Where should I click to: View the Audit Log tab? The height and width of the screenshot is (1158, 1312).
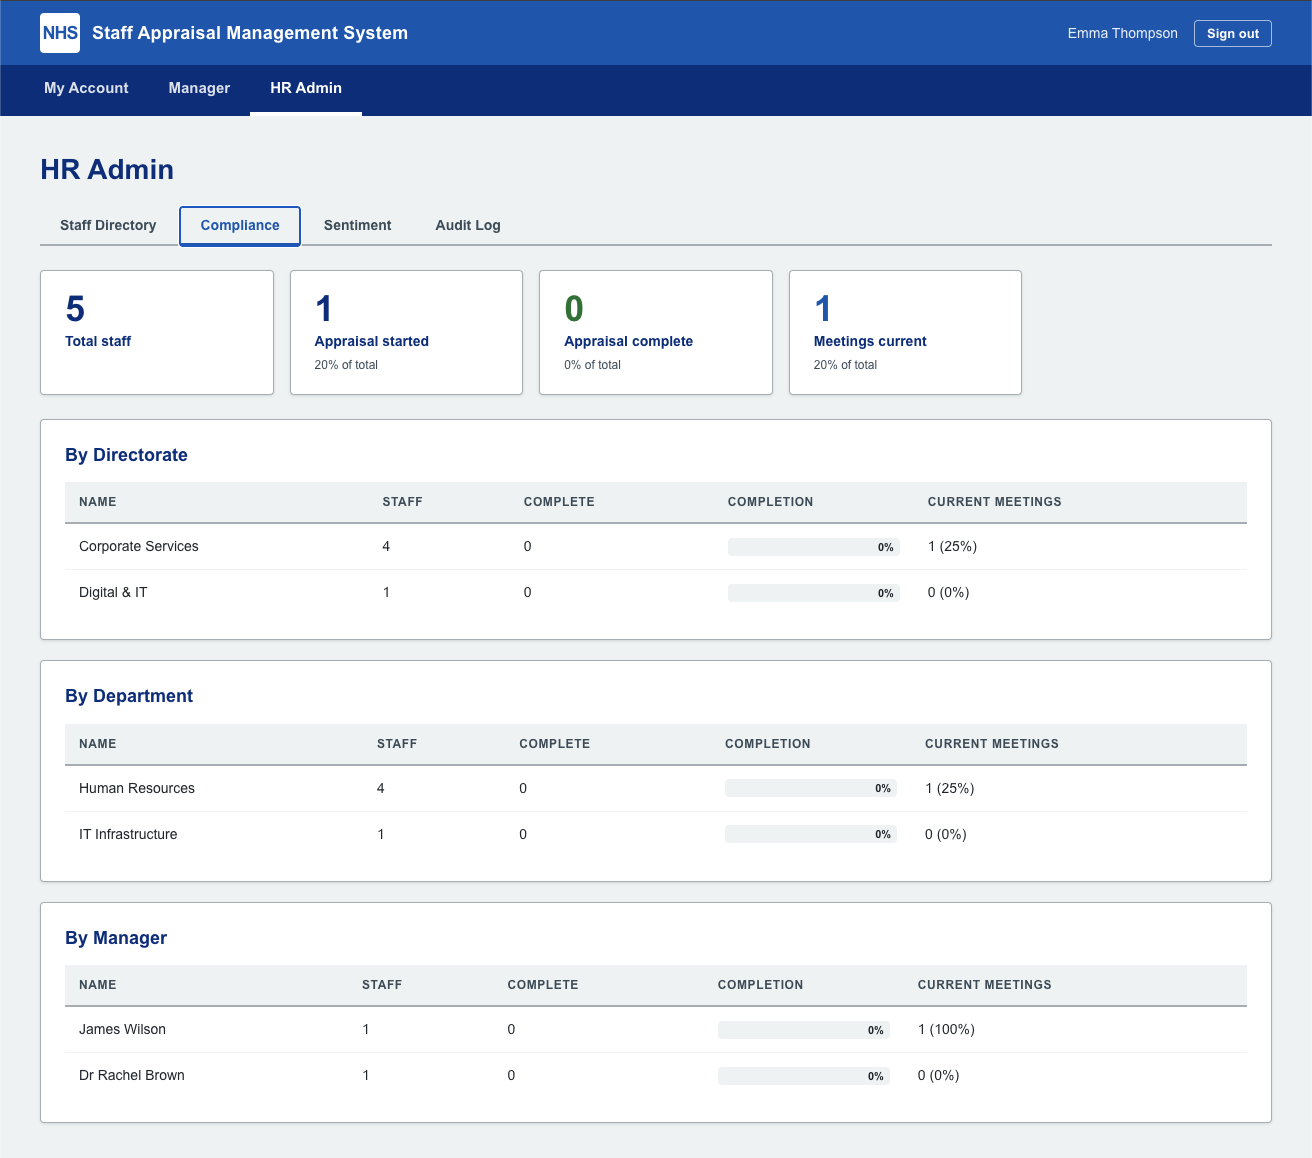click(467, 225)
